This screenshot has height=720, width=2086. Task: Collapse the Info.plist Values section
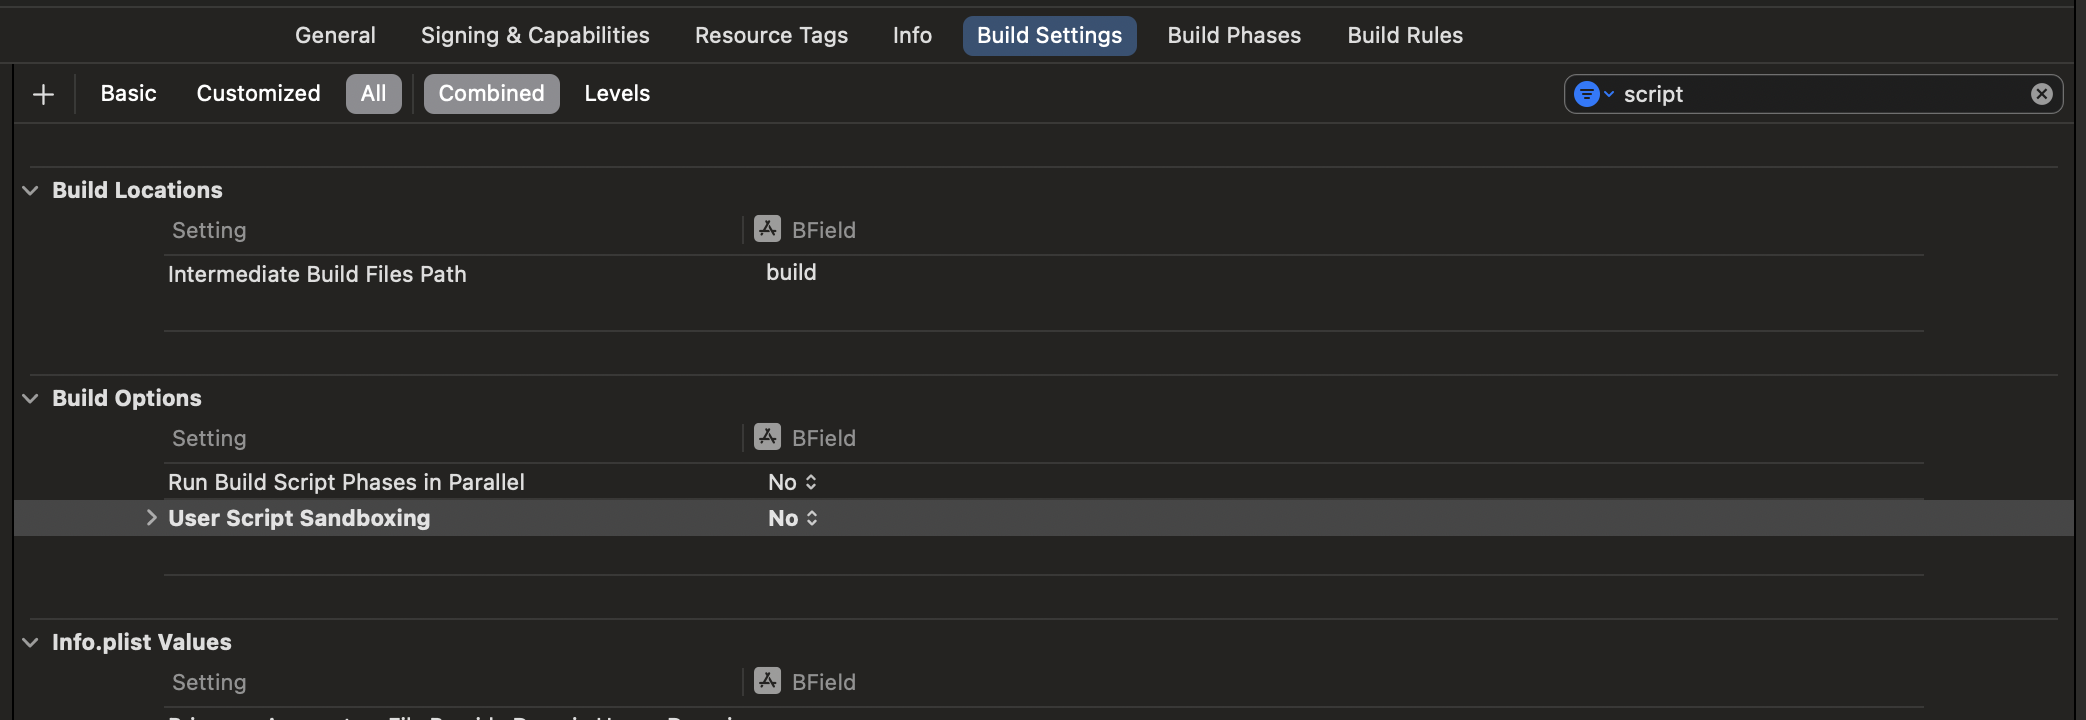[x=29, y=641]
